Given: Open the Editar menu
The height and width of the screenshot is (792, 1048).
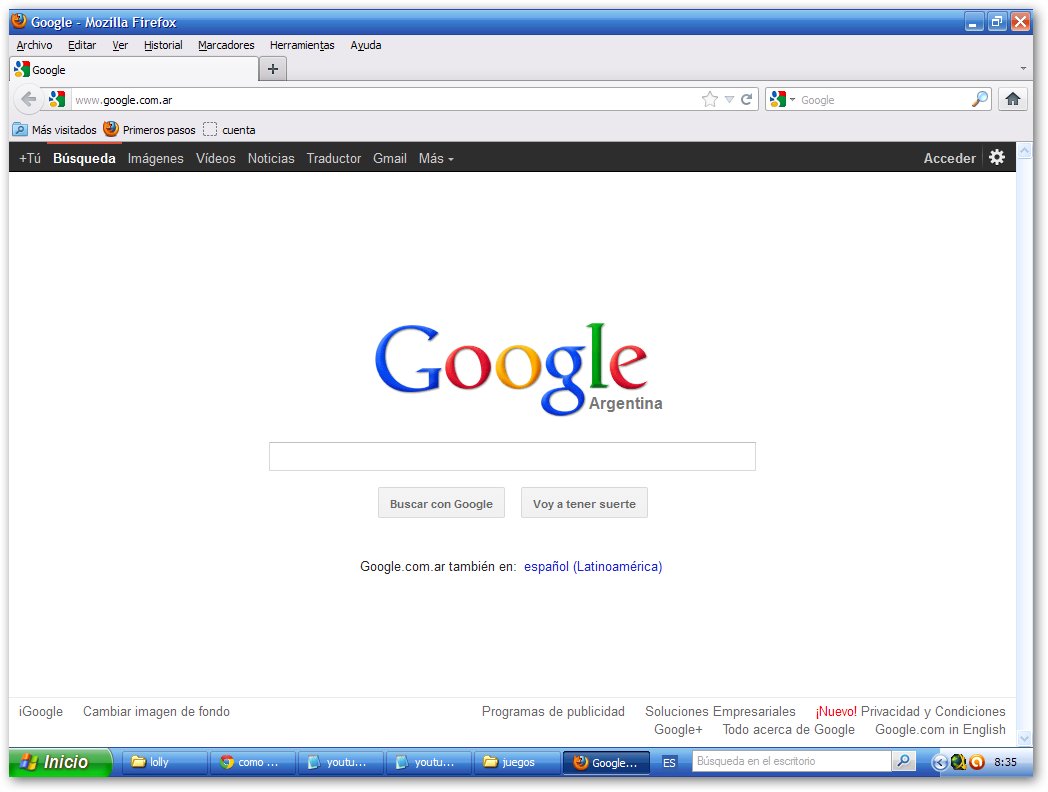Looking at the screenshot, I should (82, 45).
